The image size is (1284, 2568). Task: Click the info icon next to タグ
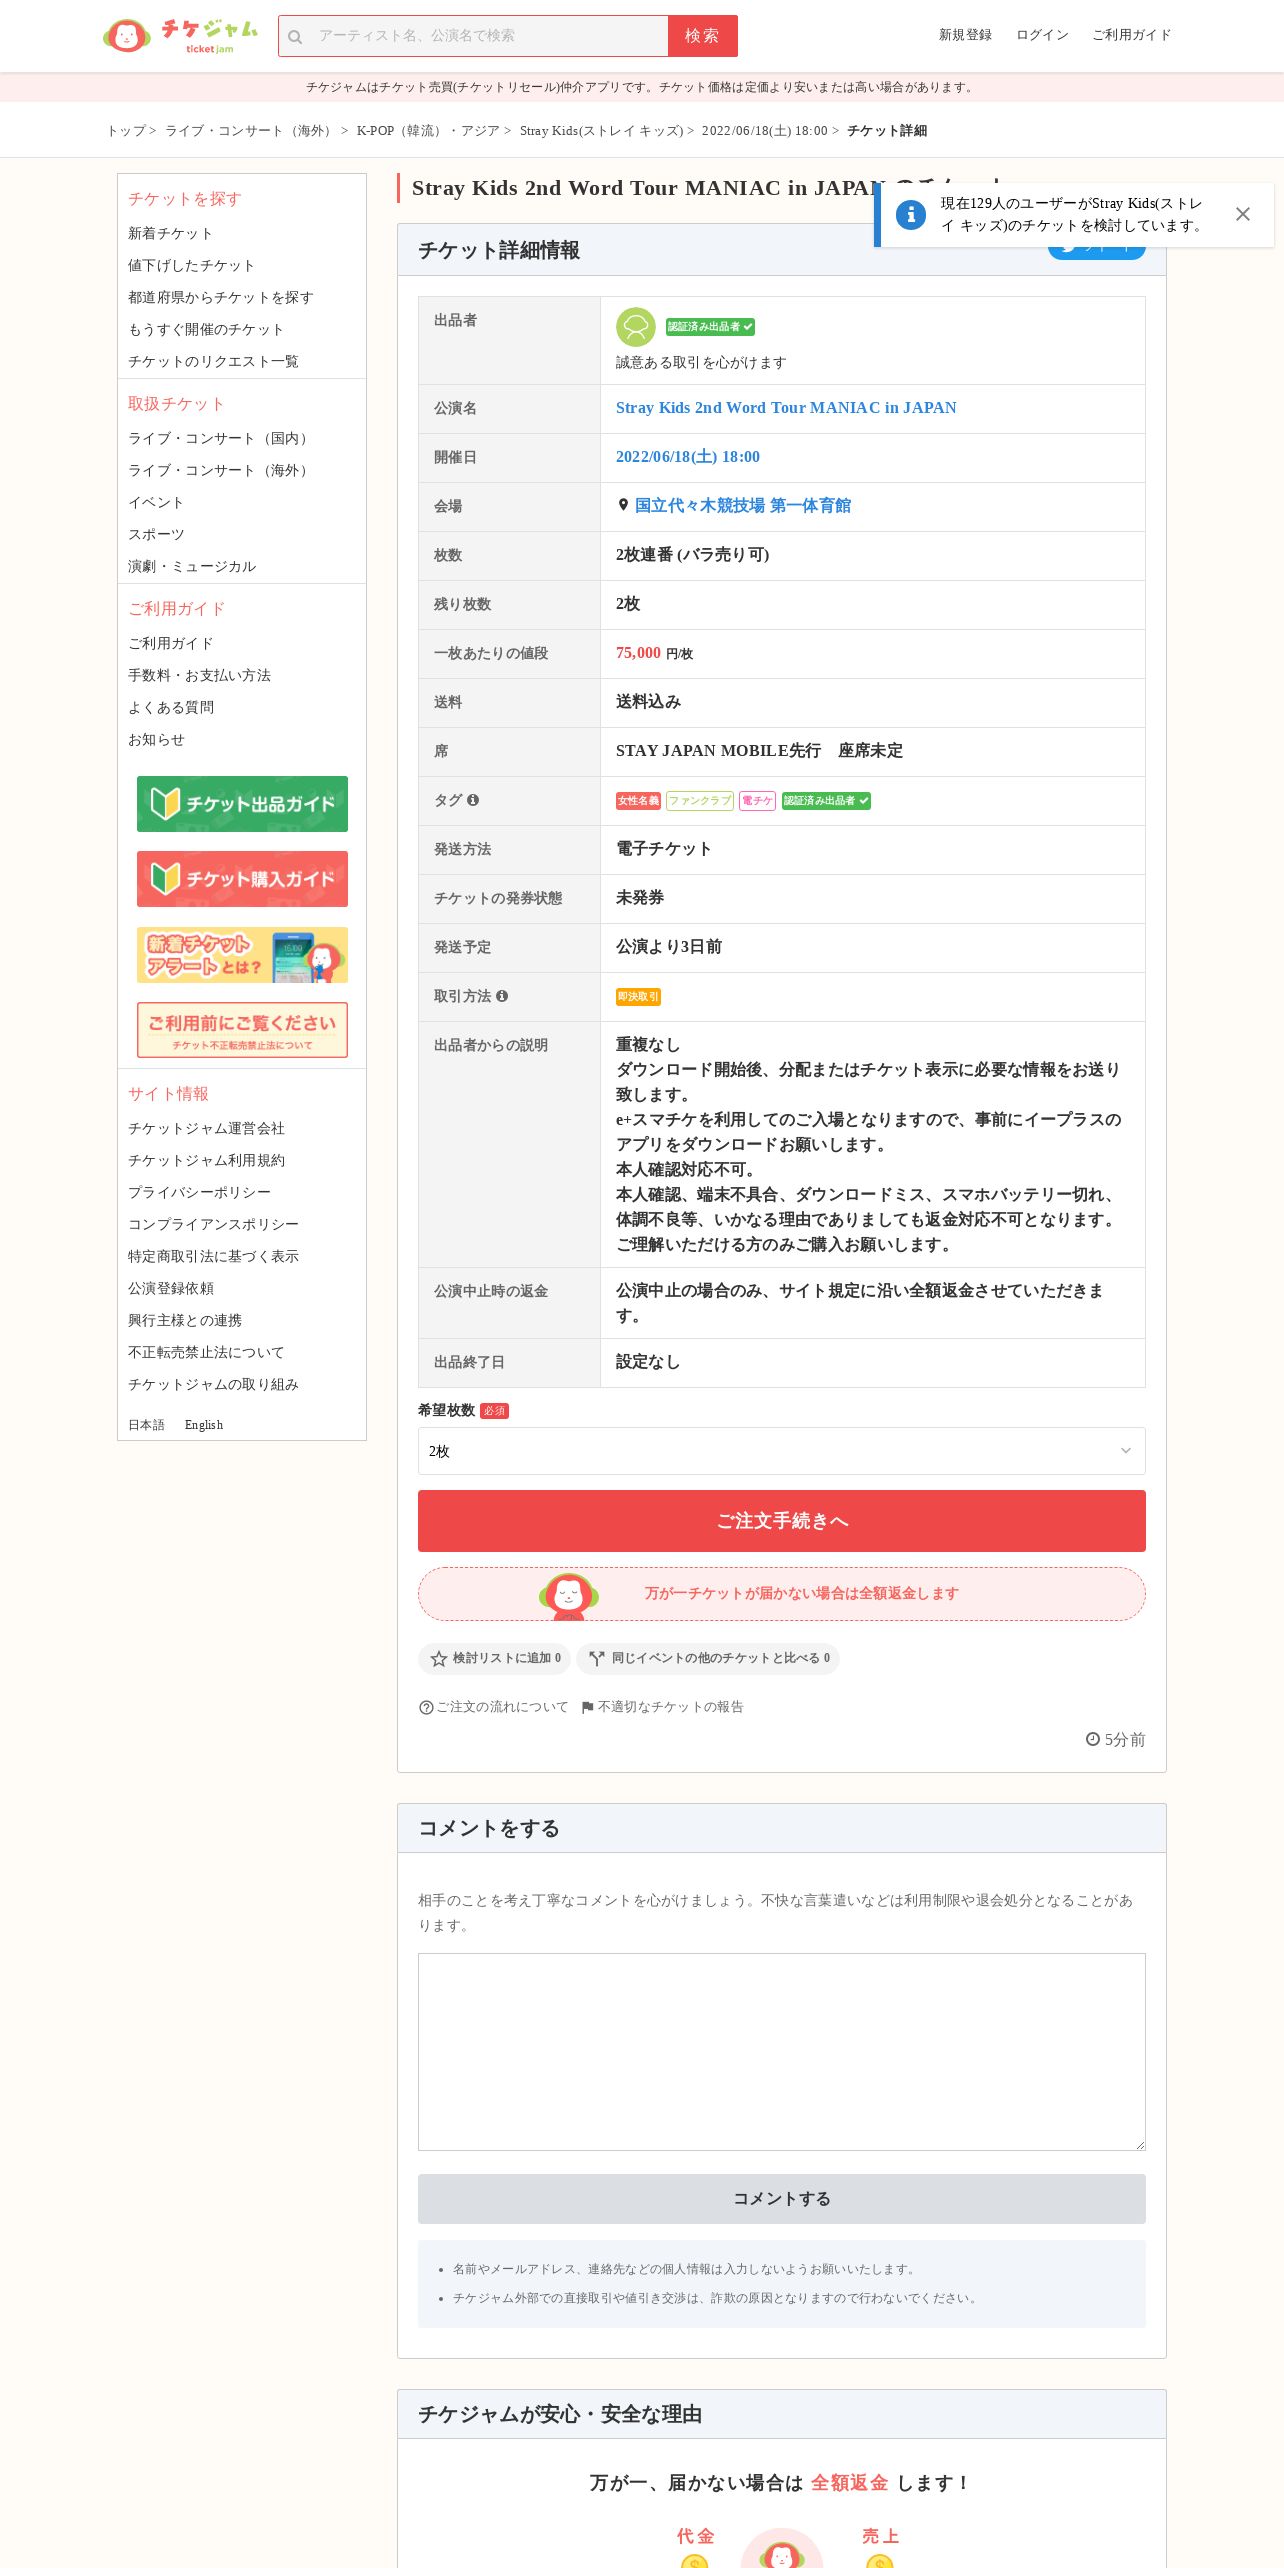[x=473, y=800]
